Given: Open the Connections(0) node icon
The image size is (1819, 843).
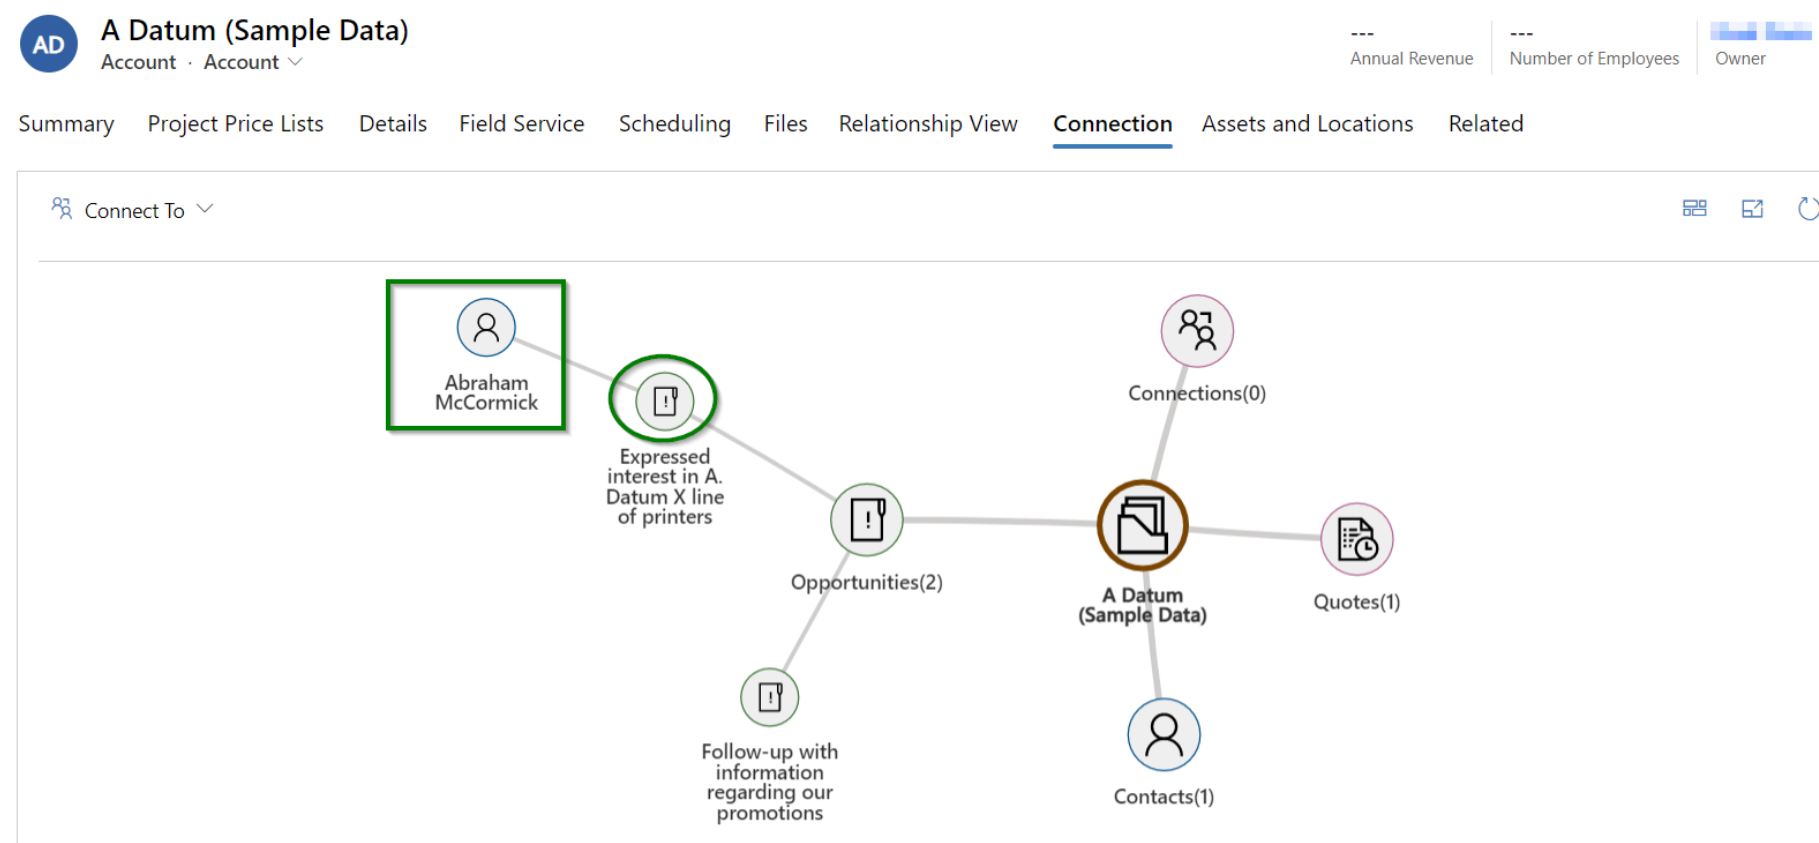Looking at the screenshot, I should pos(1197,331).
